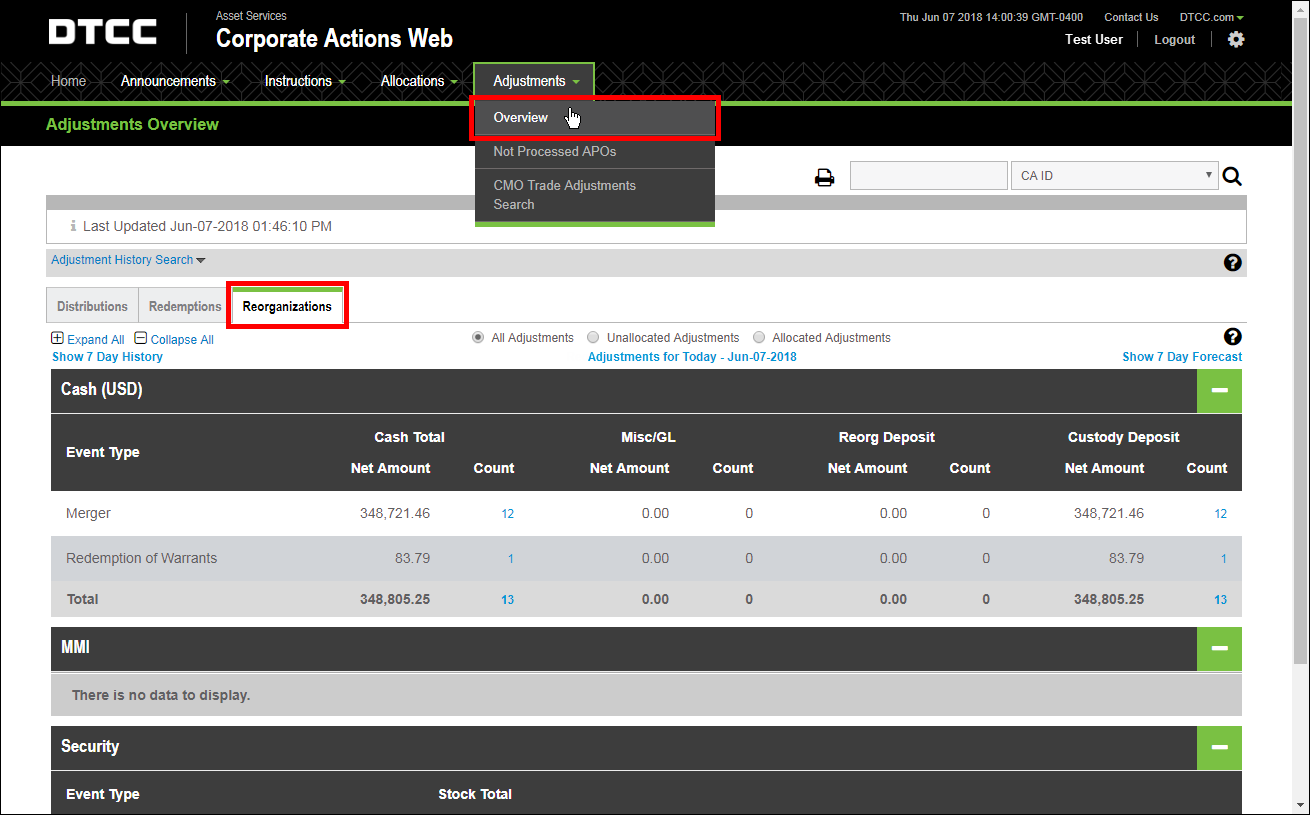The height and width of the screenshot is (815, 1310).
Task: Select the All Adjustments radio button
Action: (478, 338)
